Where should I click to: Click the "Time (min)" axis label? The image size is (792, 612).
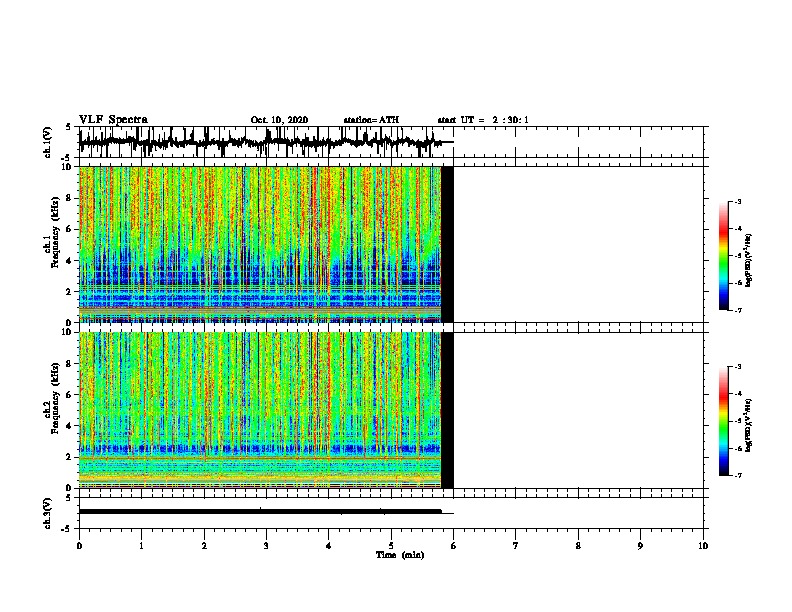pyautogui.click(x=400, y=555)
